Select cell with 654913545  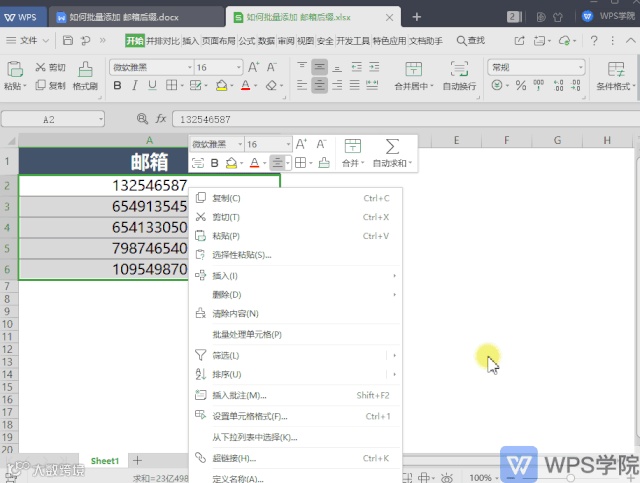[x=150, y=207]
